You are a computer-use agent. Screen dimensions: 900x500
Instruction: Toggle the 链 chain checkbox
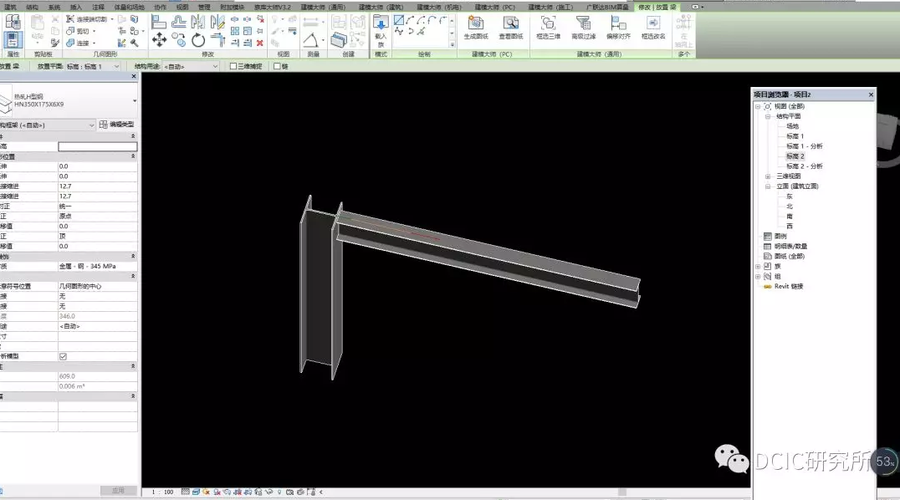click(278, 67)
